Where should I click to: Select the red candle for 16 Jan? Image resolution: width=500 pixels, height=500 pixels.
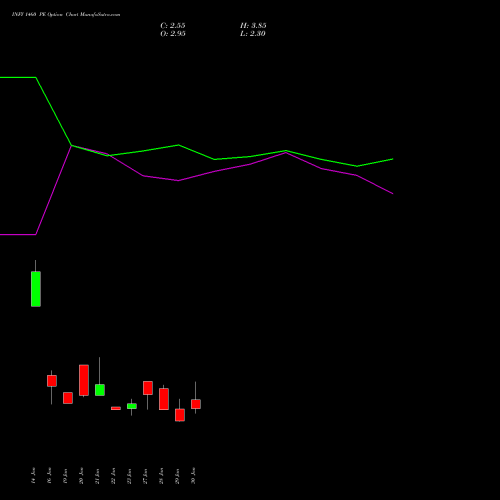52,381
